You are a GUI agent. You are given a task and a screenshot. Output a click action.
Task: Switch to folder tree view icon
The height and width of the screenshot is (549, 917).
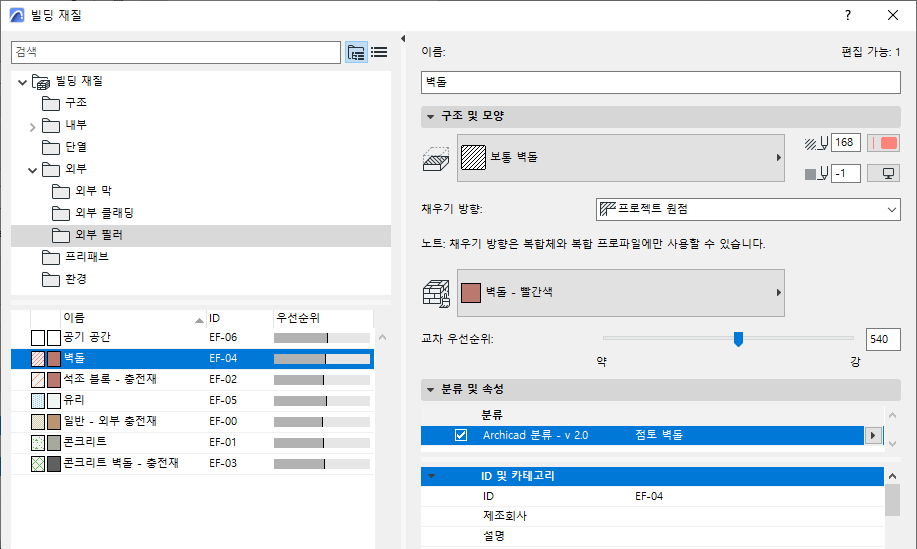[x=356, y=52]
